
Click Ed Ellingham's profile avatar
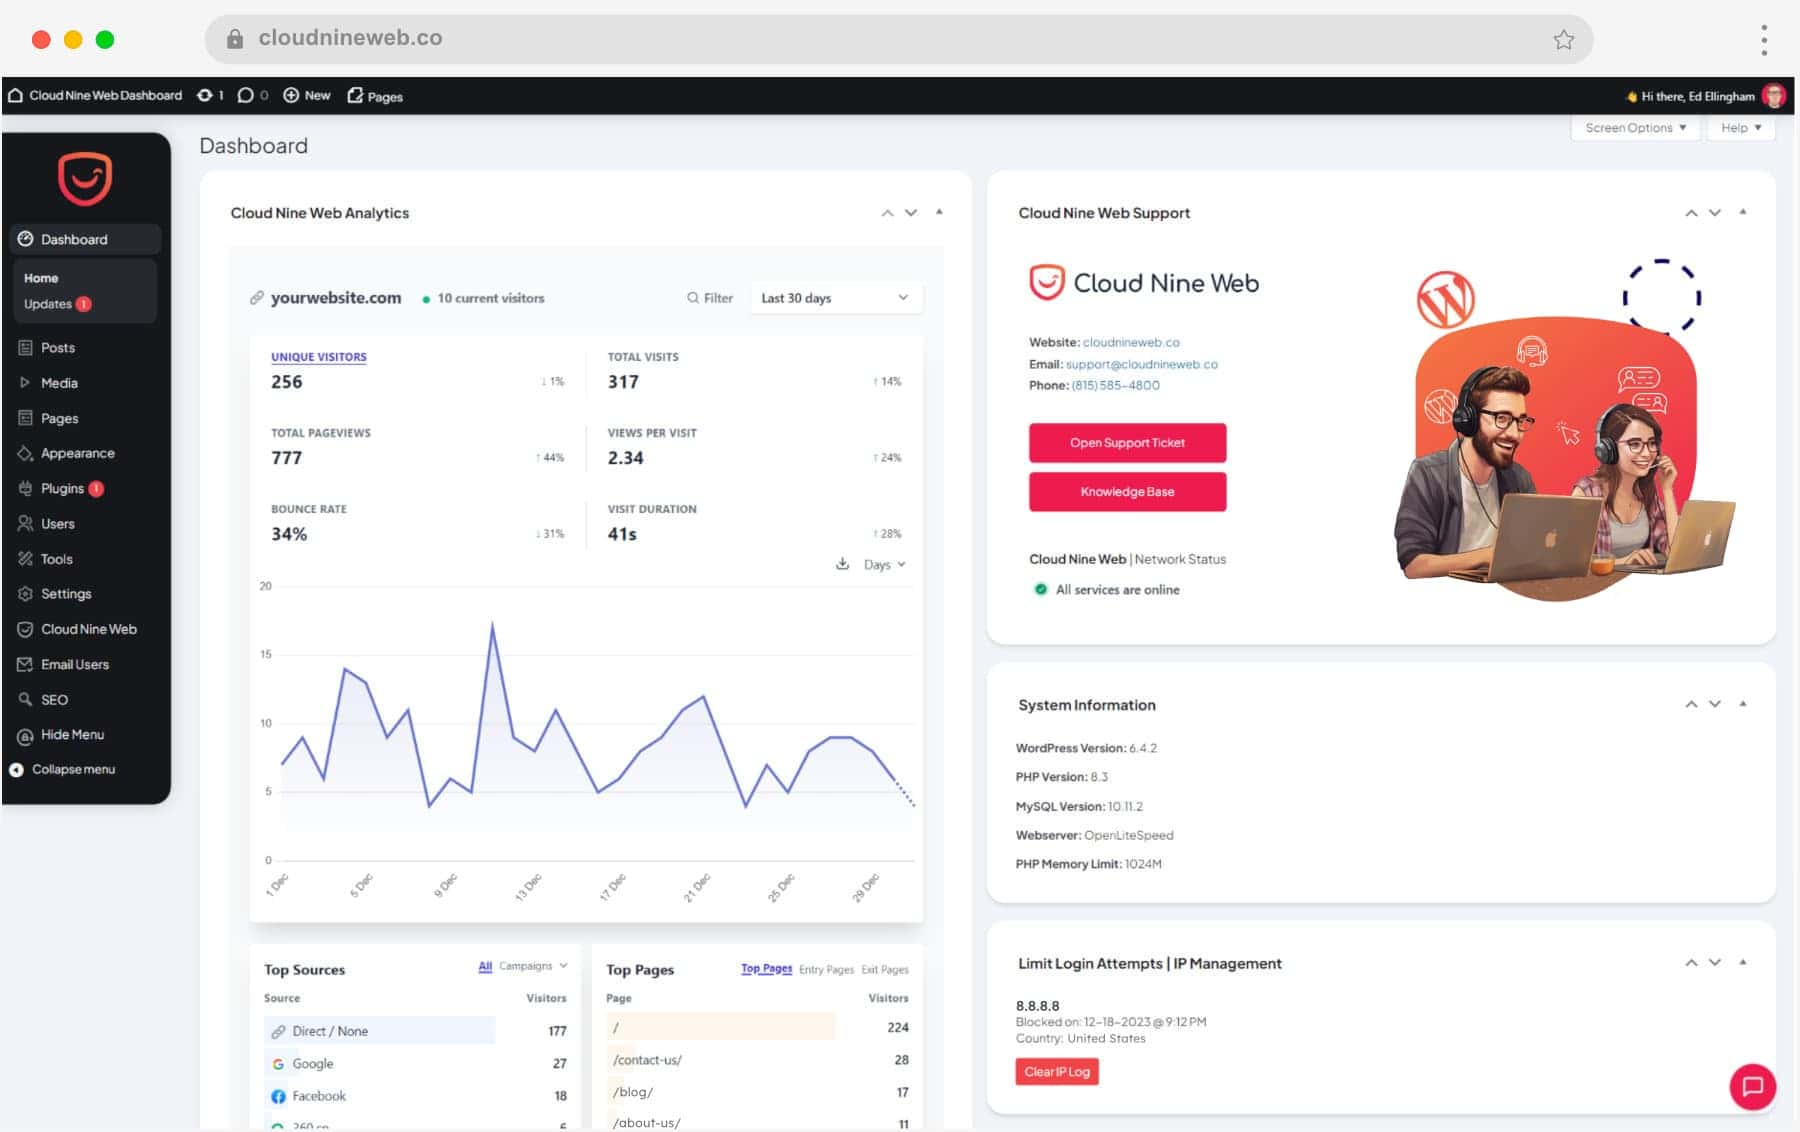(1774, 96)
